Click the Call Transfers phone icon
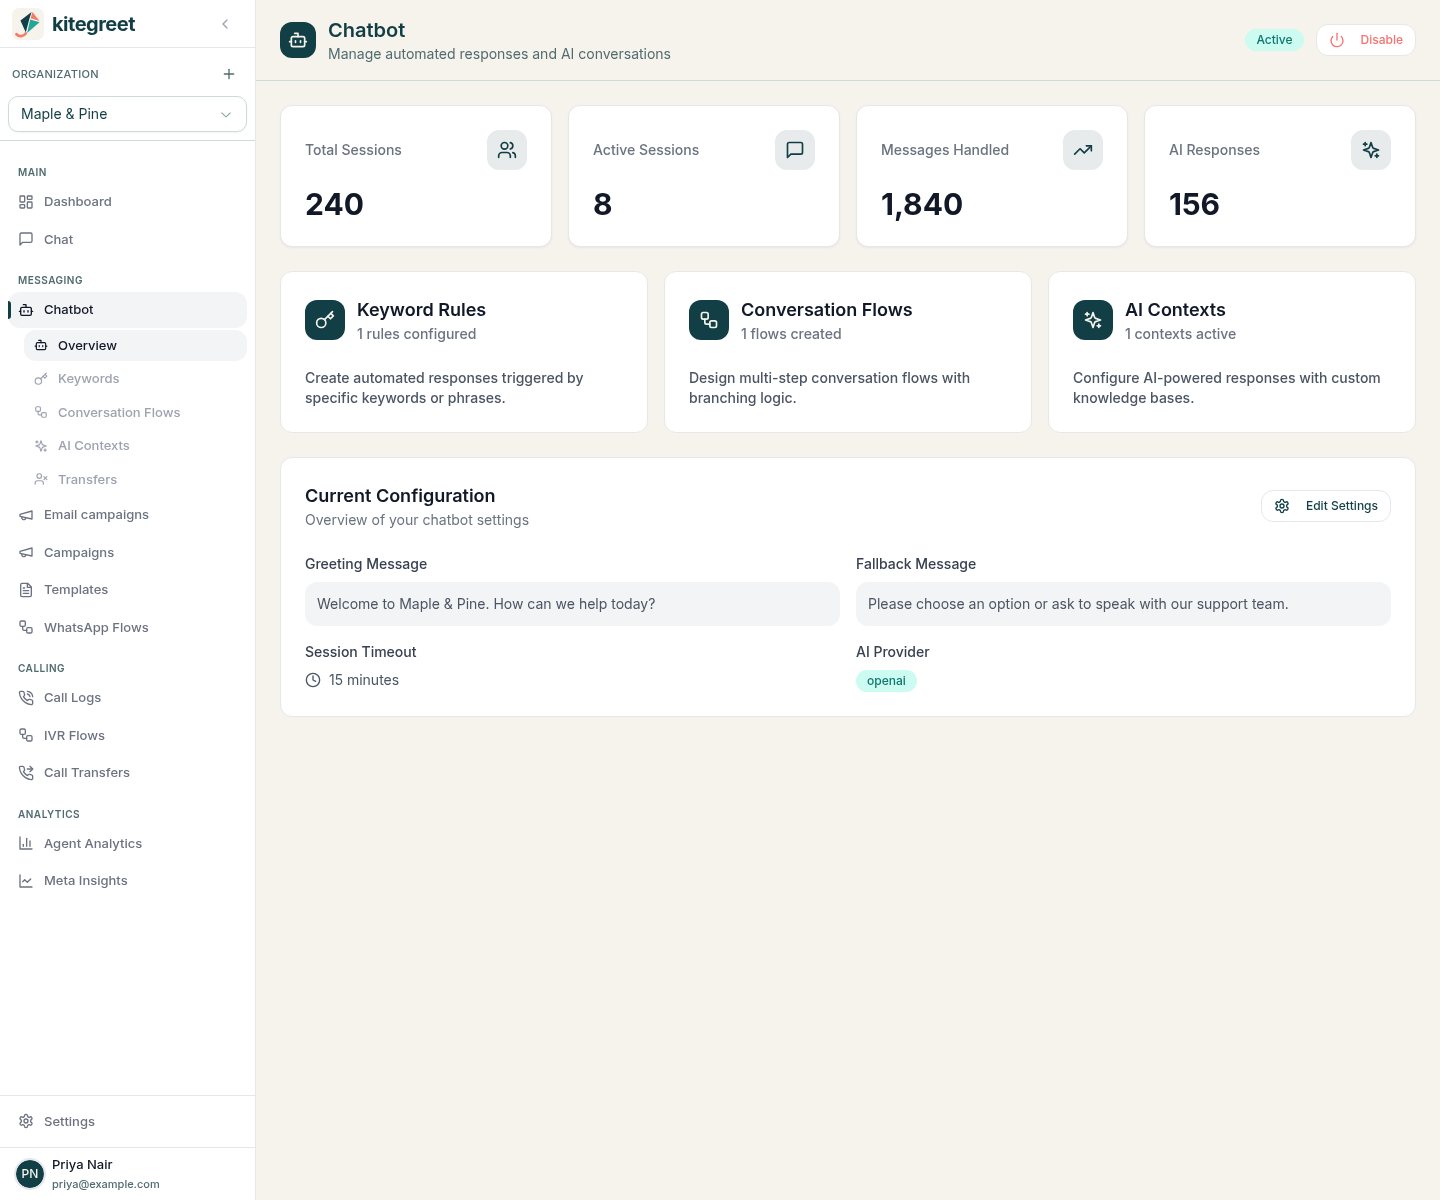 [26, 773]
